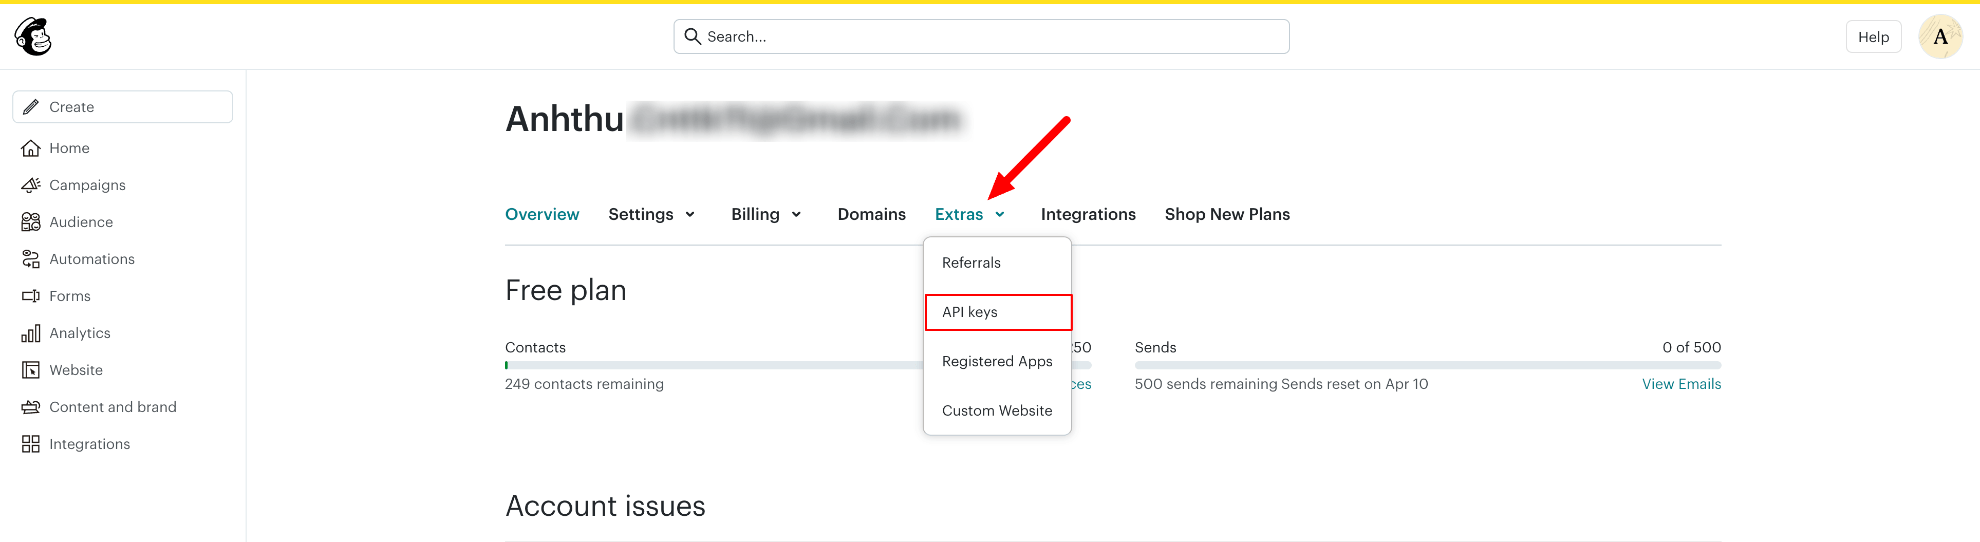Go to Integrations in sidebar
This screenshot has width=1980, height=542.
pyautogui.click(x=90, y=444)
